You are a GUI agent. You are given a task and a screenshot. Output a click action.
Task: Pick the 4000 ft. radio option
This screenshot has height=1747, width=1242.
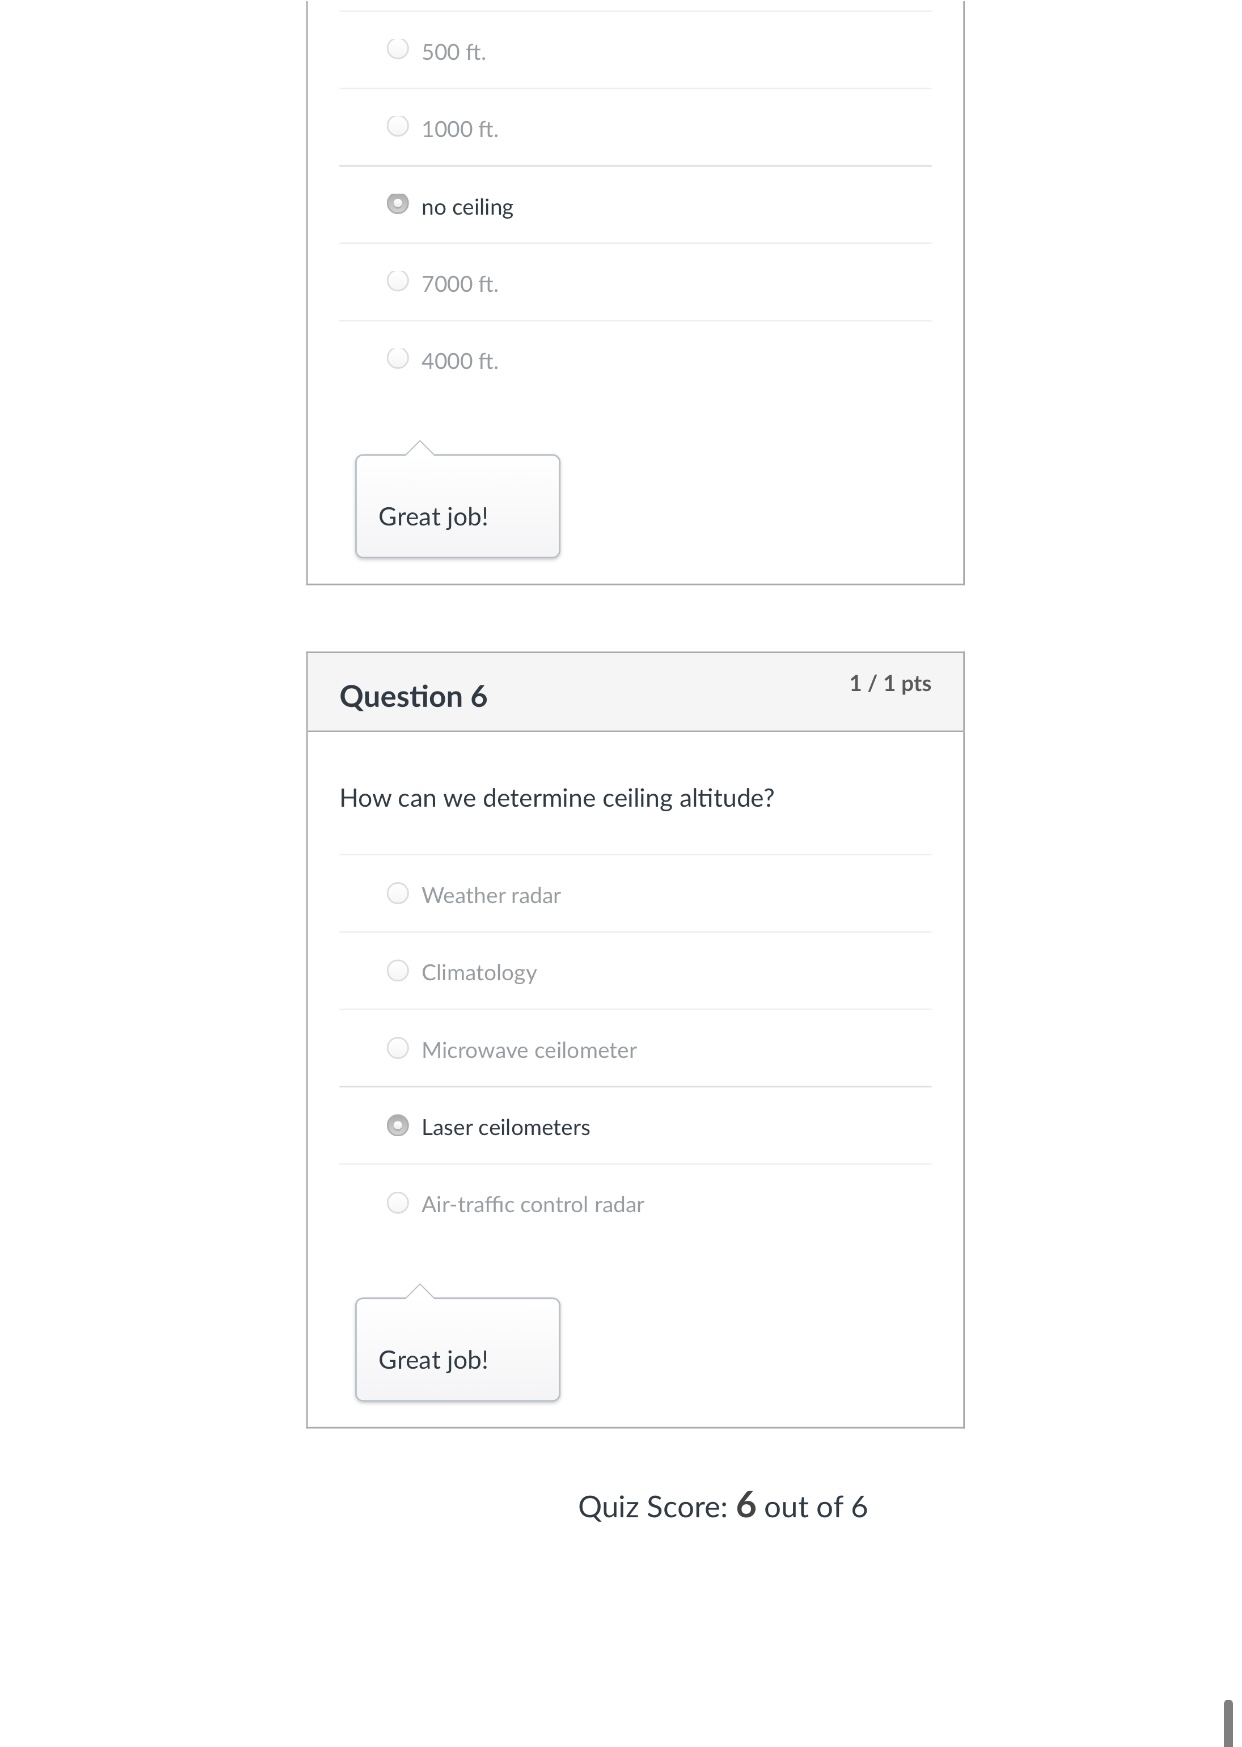click(398, 358)
